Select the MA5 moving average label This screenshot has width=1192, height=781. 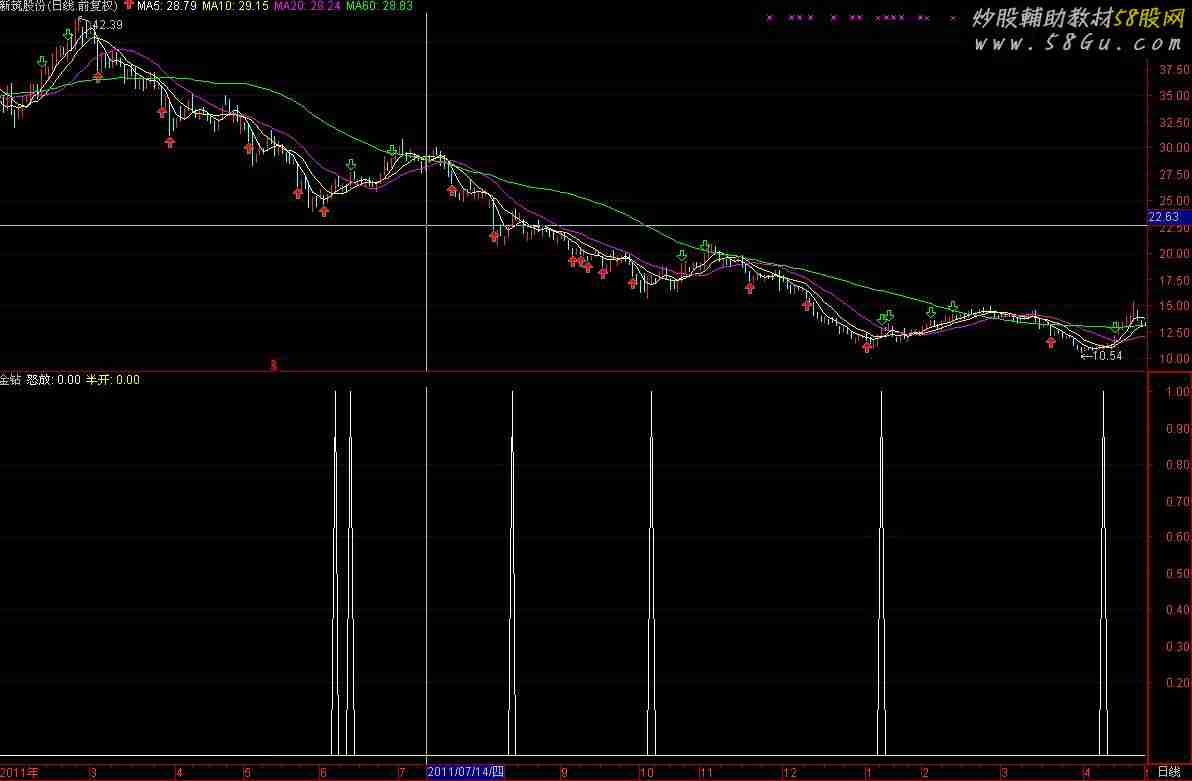[166, 6]
